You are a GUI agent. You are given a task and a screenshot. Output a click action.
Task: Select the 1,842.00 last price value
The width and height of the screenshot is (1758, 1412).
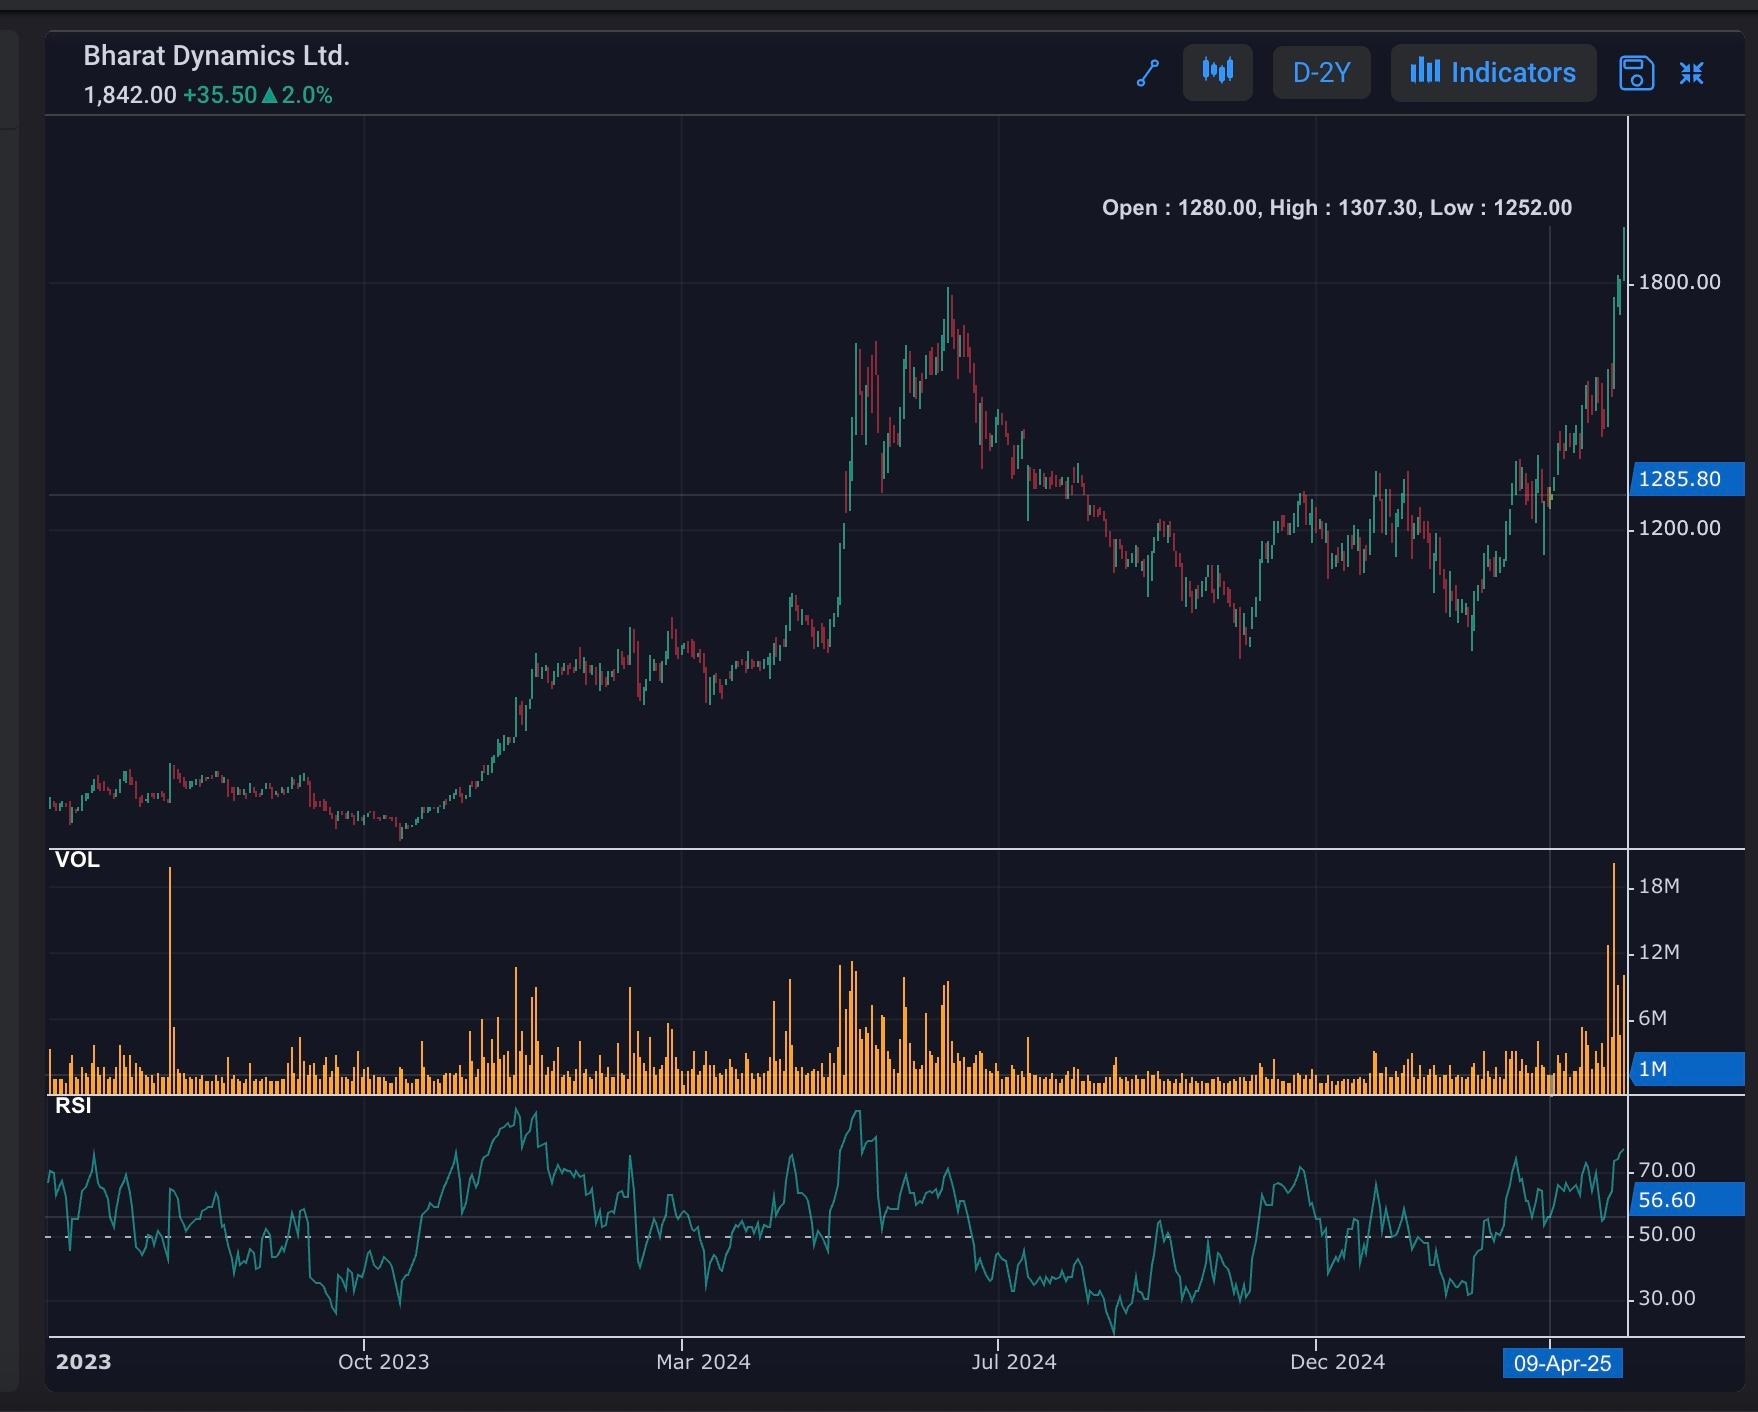pyautogui.click(x=130, y=95)
